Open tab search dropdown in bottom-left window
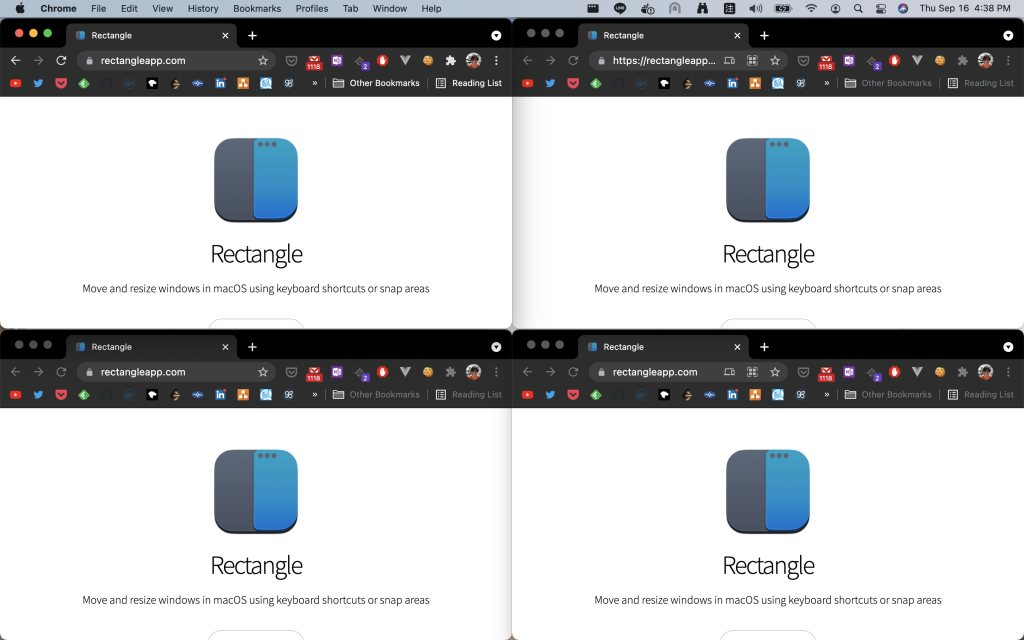This screenshot has width=1024, height=640. click(496, 347)
